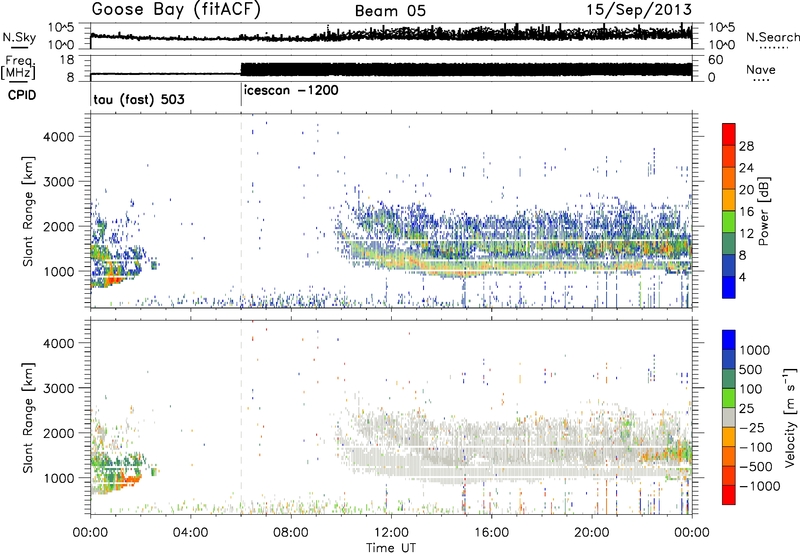Click the "N.Search" legend label
The width and height of the screenshot is (800, 554).
tap(772, 37)
